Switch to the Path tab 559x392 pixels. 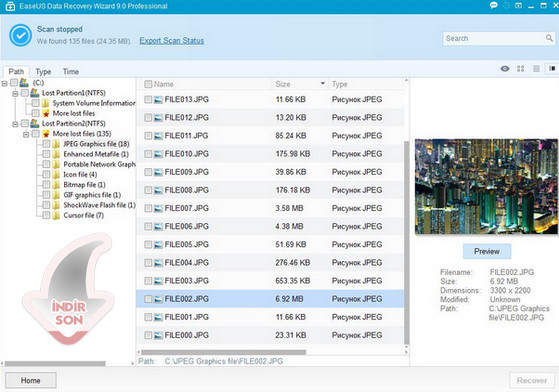coord(16,71)
